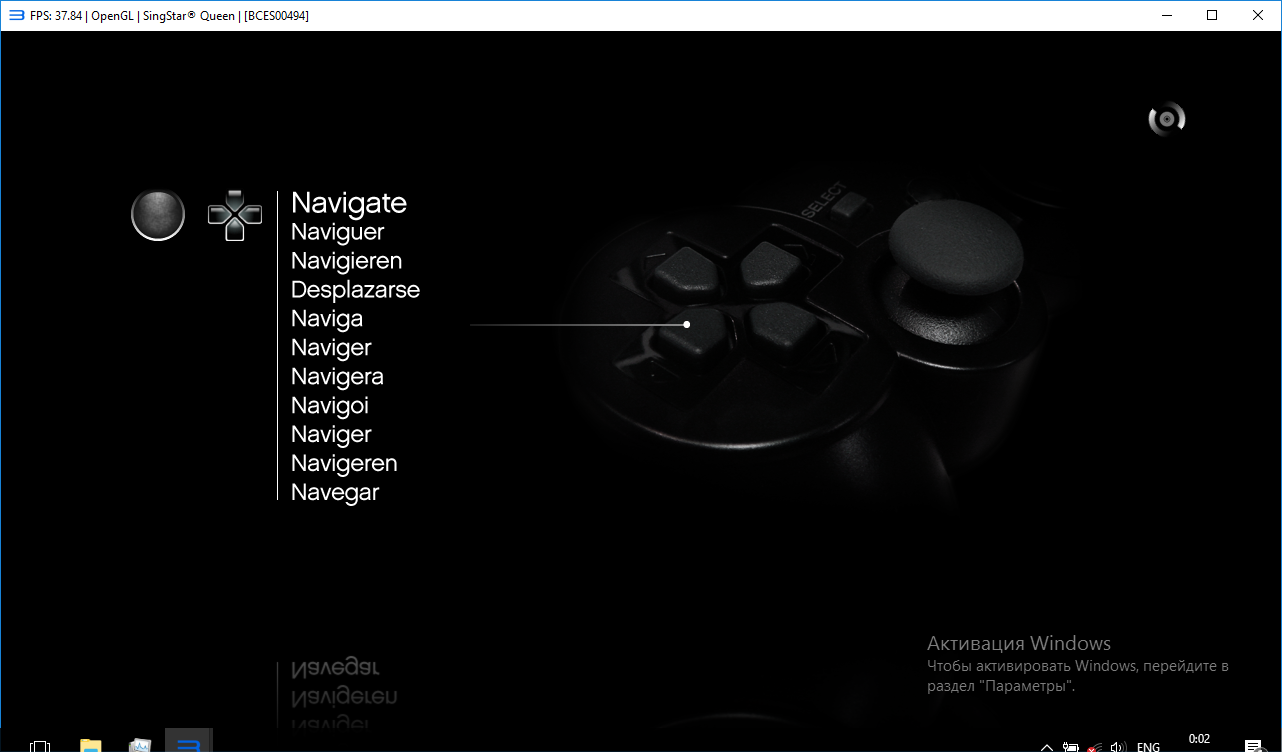
Task: Minimize the RPCS3 game window
Action: pyautogui.click(x=1166, y=15)
